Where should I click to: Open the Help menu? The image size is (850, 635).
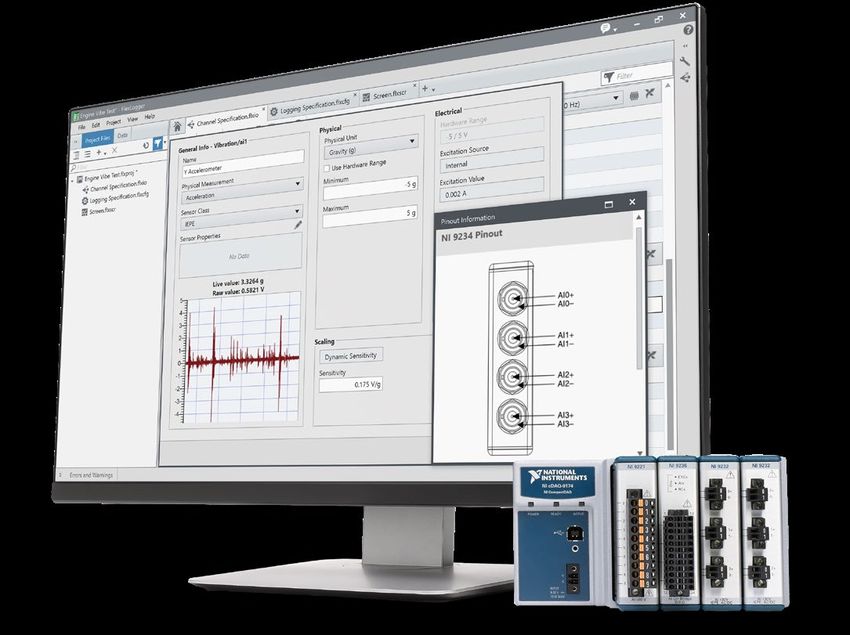point(150,116)
